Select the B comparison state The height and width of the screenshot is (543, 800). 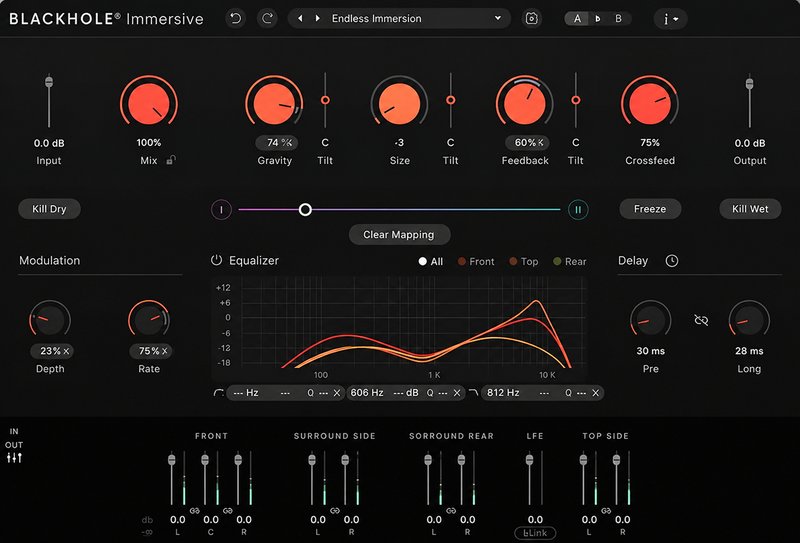point(618,19)
